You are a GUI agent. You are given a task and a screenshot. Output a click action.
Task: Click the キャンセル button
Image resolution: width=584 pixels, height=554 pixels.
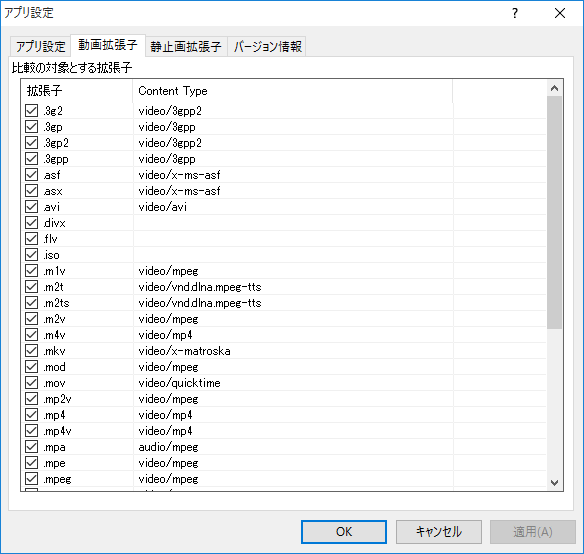[x=439, y=532]
